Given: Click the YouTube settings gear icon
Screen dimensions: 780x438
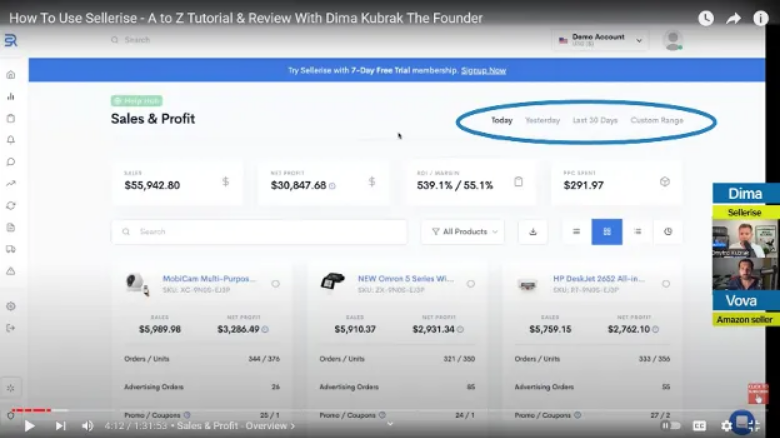Looking at the screenshot, I should click(x=726, y=426).
